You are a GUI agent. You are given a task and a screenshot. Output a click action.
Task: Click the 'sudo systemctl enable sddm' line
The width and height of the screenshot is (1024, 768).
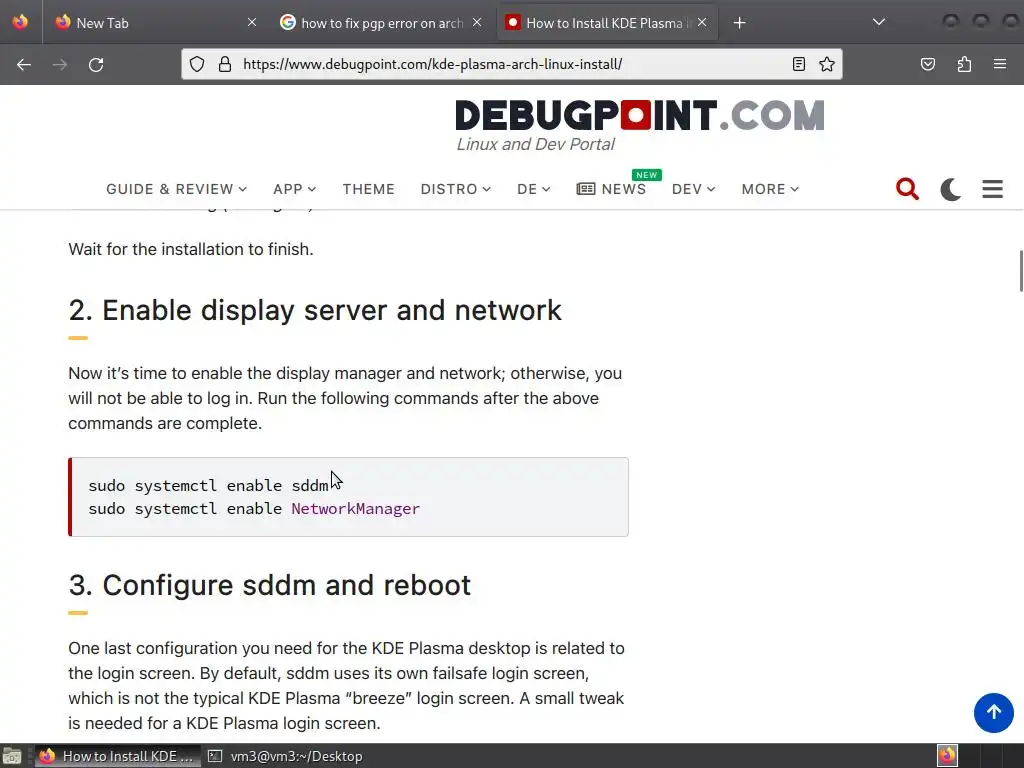[x=208, y=485]
